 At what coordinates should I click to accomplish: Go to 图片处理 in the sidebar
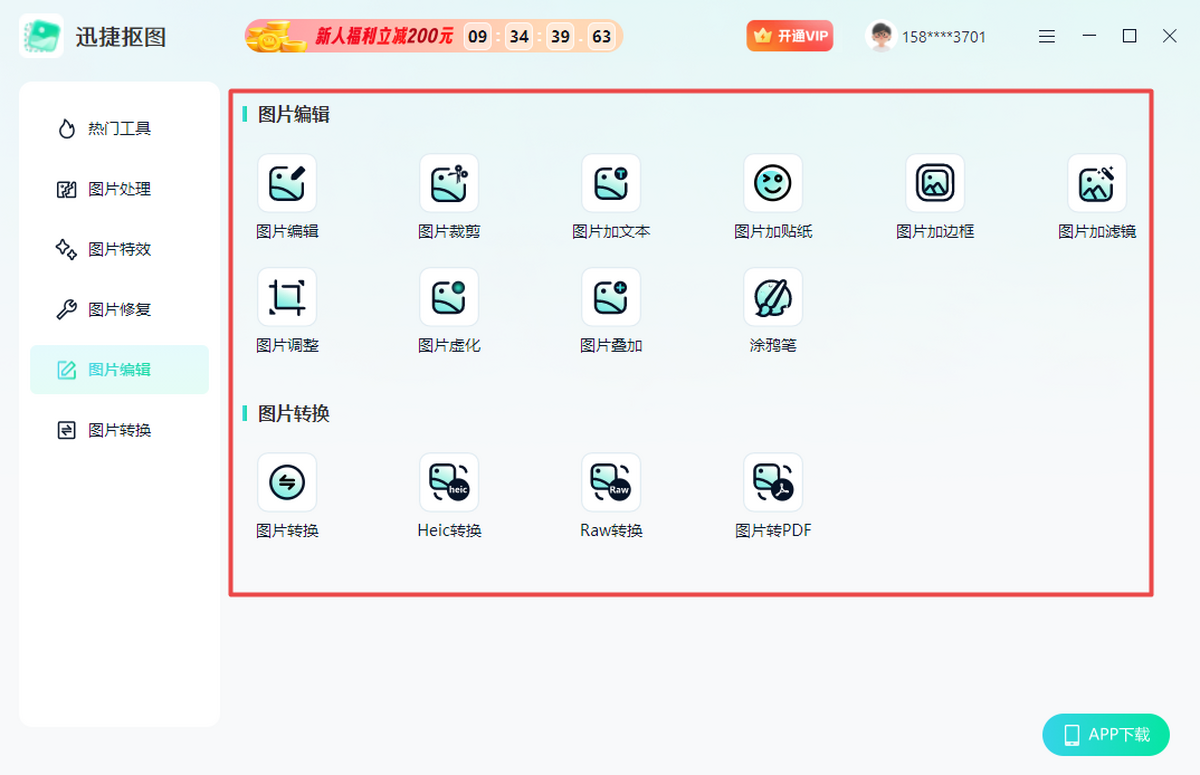pos(120,189)
